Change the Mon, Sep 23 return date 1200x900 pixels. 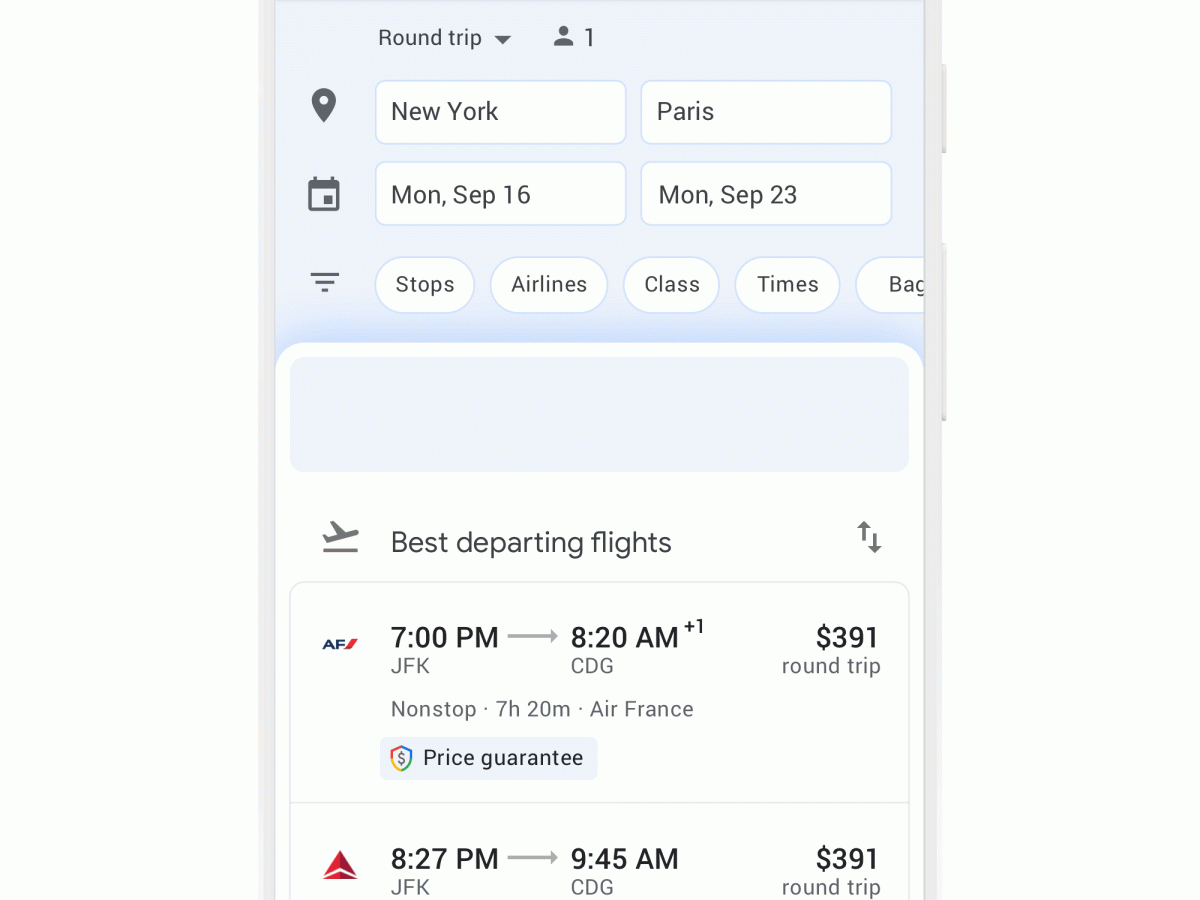tap(765, 194)
